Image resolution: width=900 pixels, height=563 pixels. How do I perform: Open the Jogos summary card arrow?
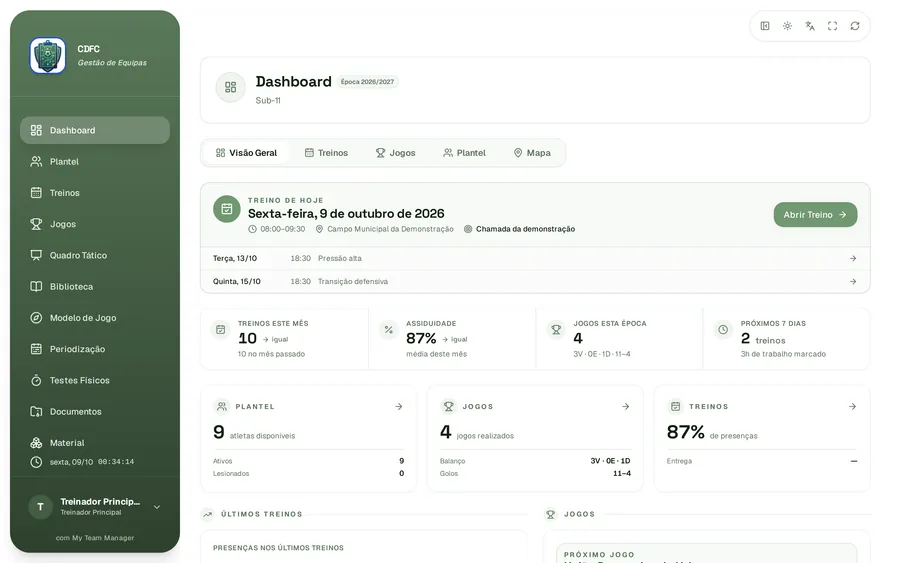coord(626,406)
